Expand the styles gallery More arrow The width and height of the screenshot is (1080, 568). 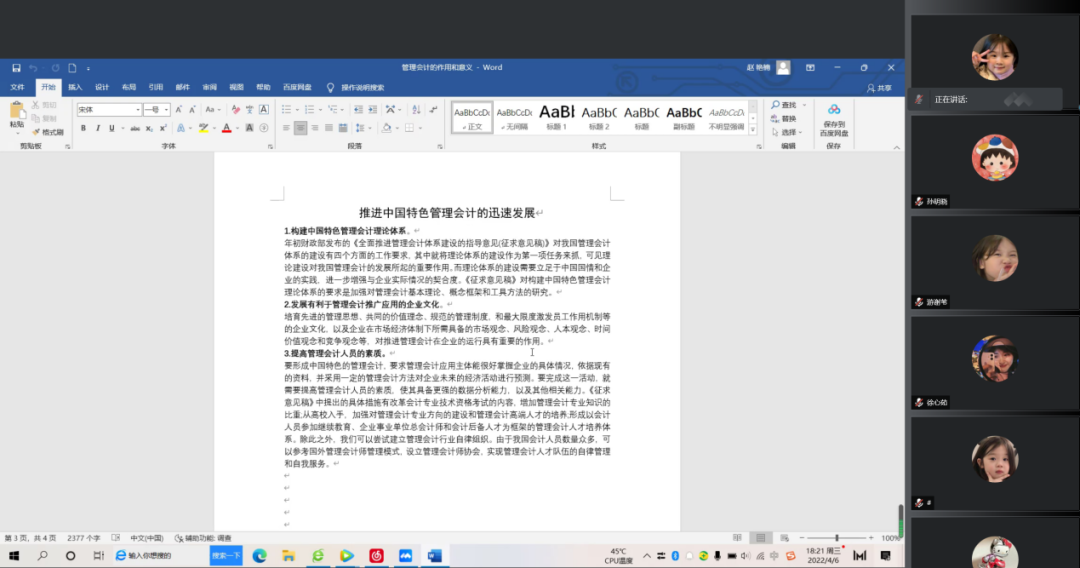click(753, 129)
